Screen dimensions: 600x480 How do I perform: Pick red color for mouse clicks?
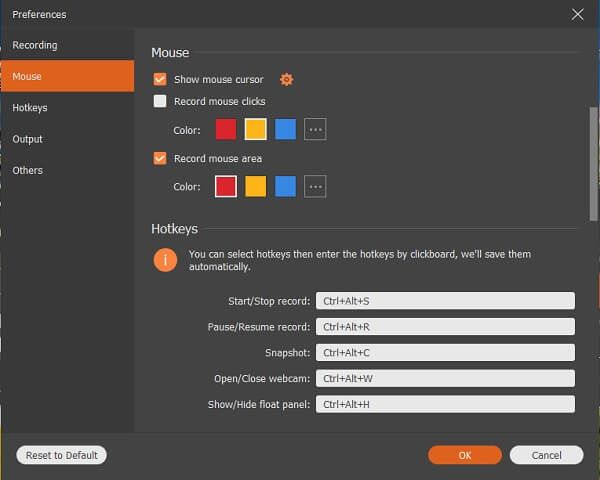tap(226, 129)
